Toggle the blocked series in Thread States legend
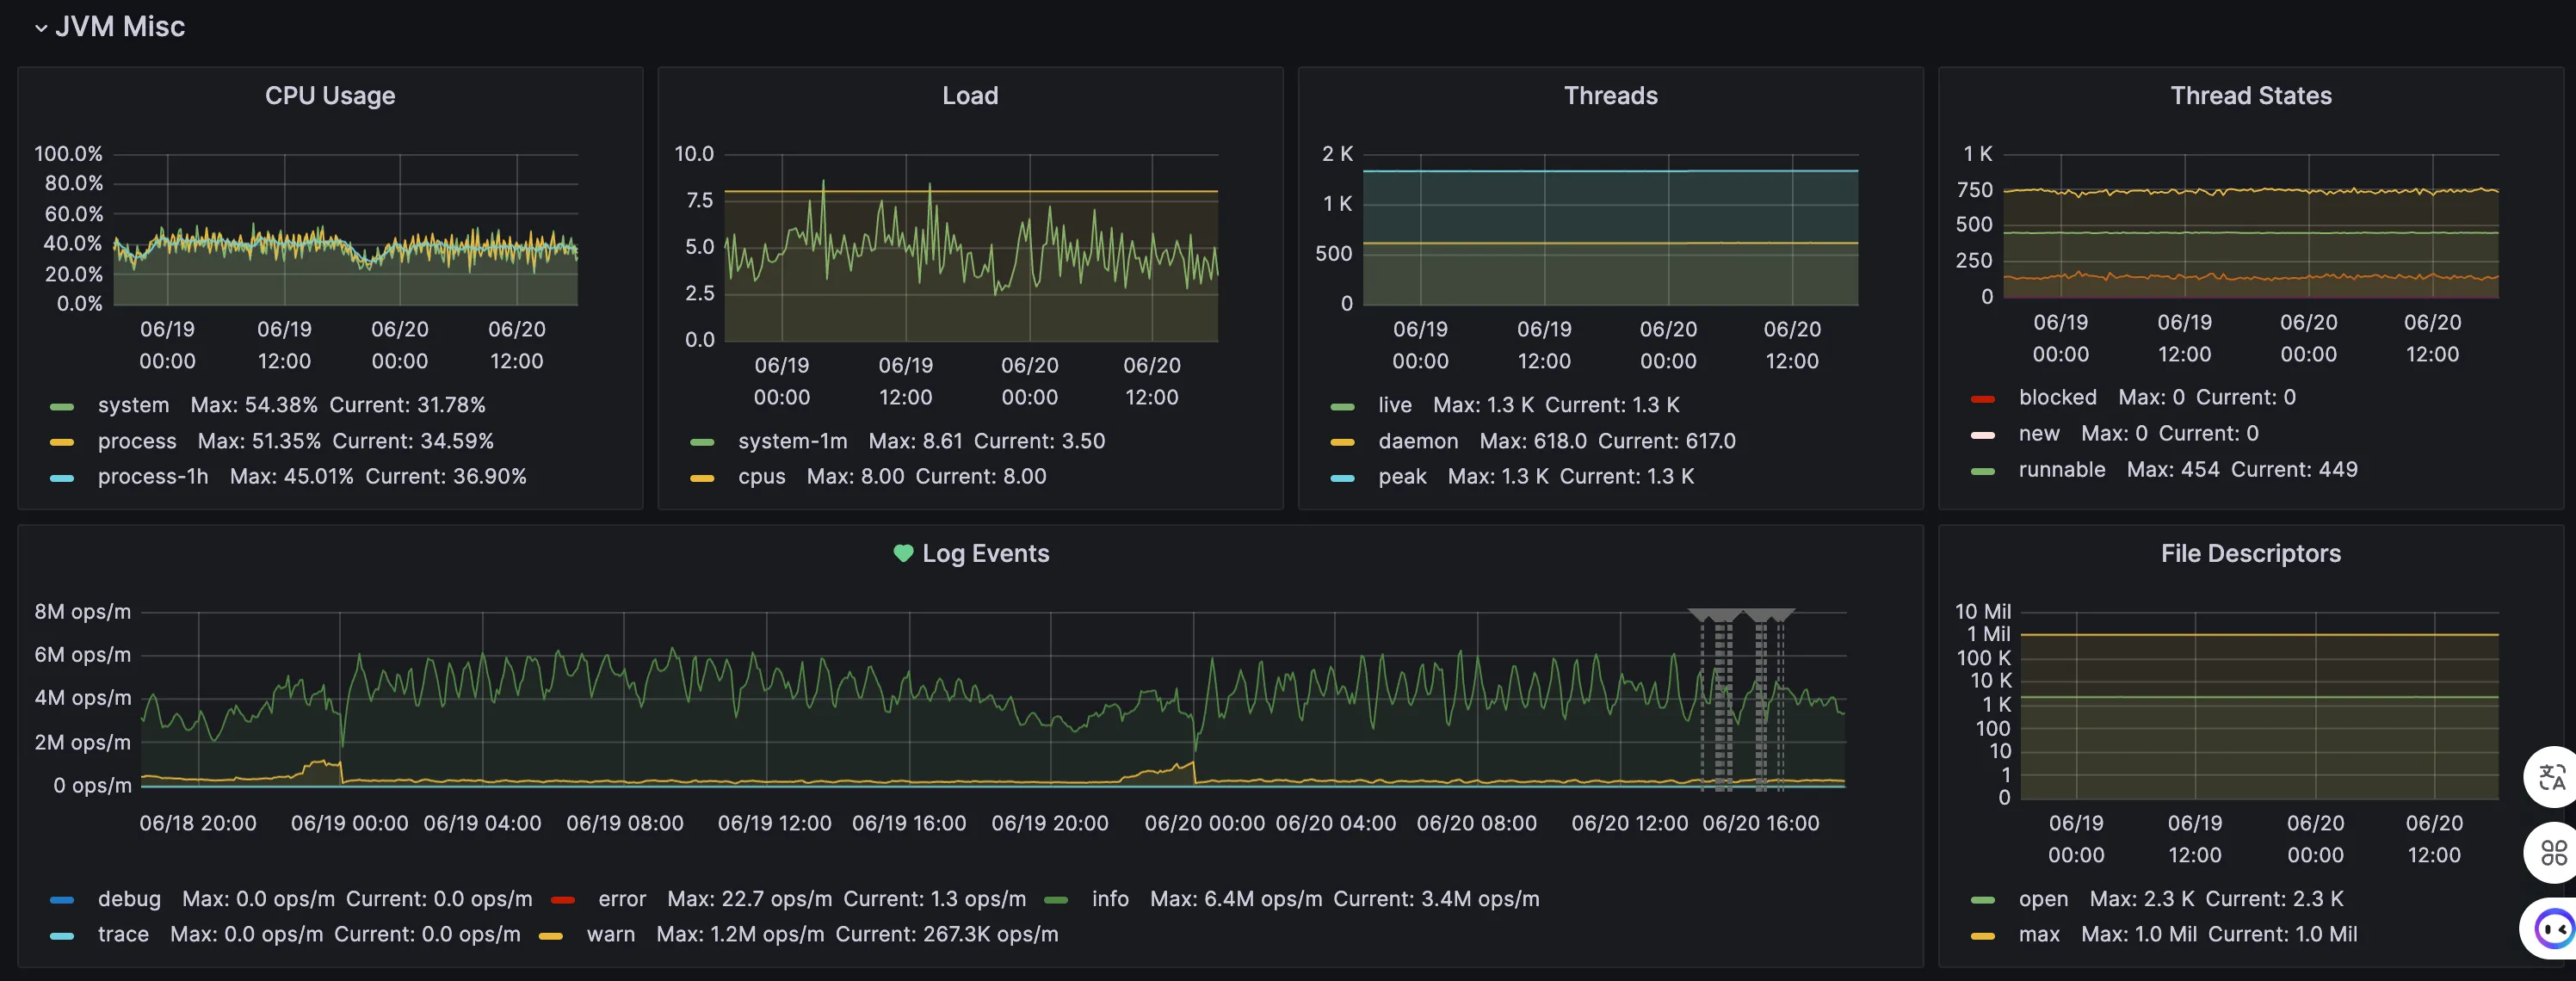The width and height of the screenshot is (2576, 981). pos(2057,397)
